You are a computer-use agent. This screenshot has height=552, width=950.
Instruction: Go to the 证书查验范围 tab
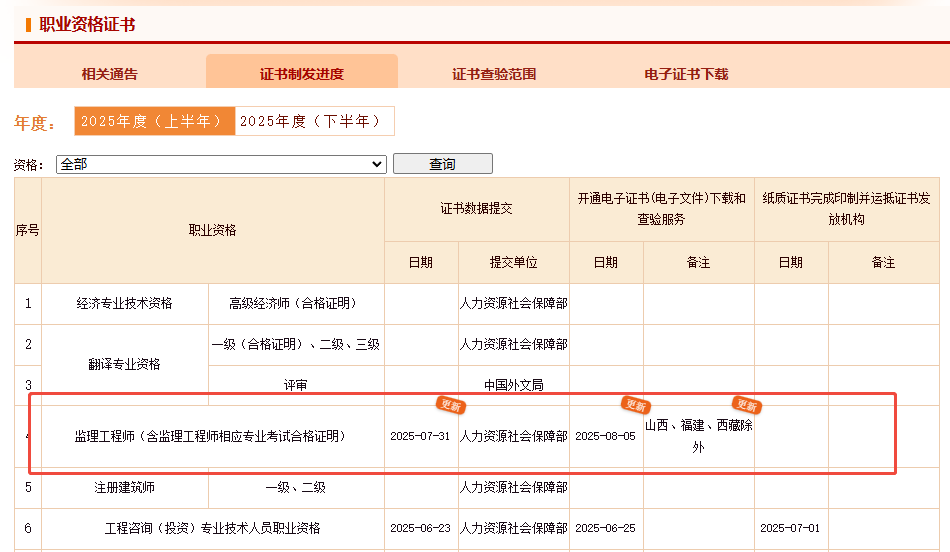point(494,74)
